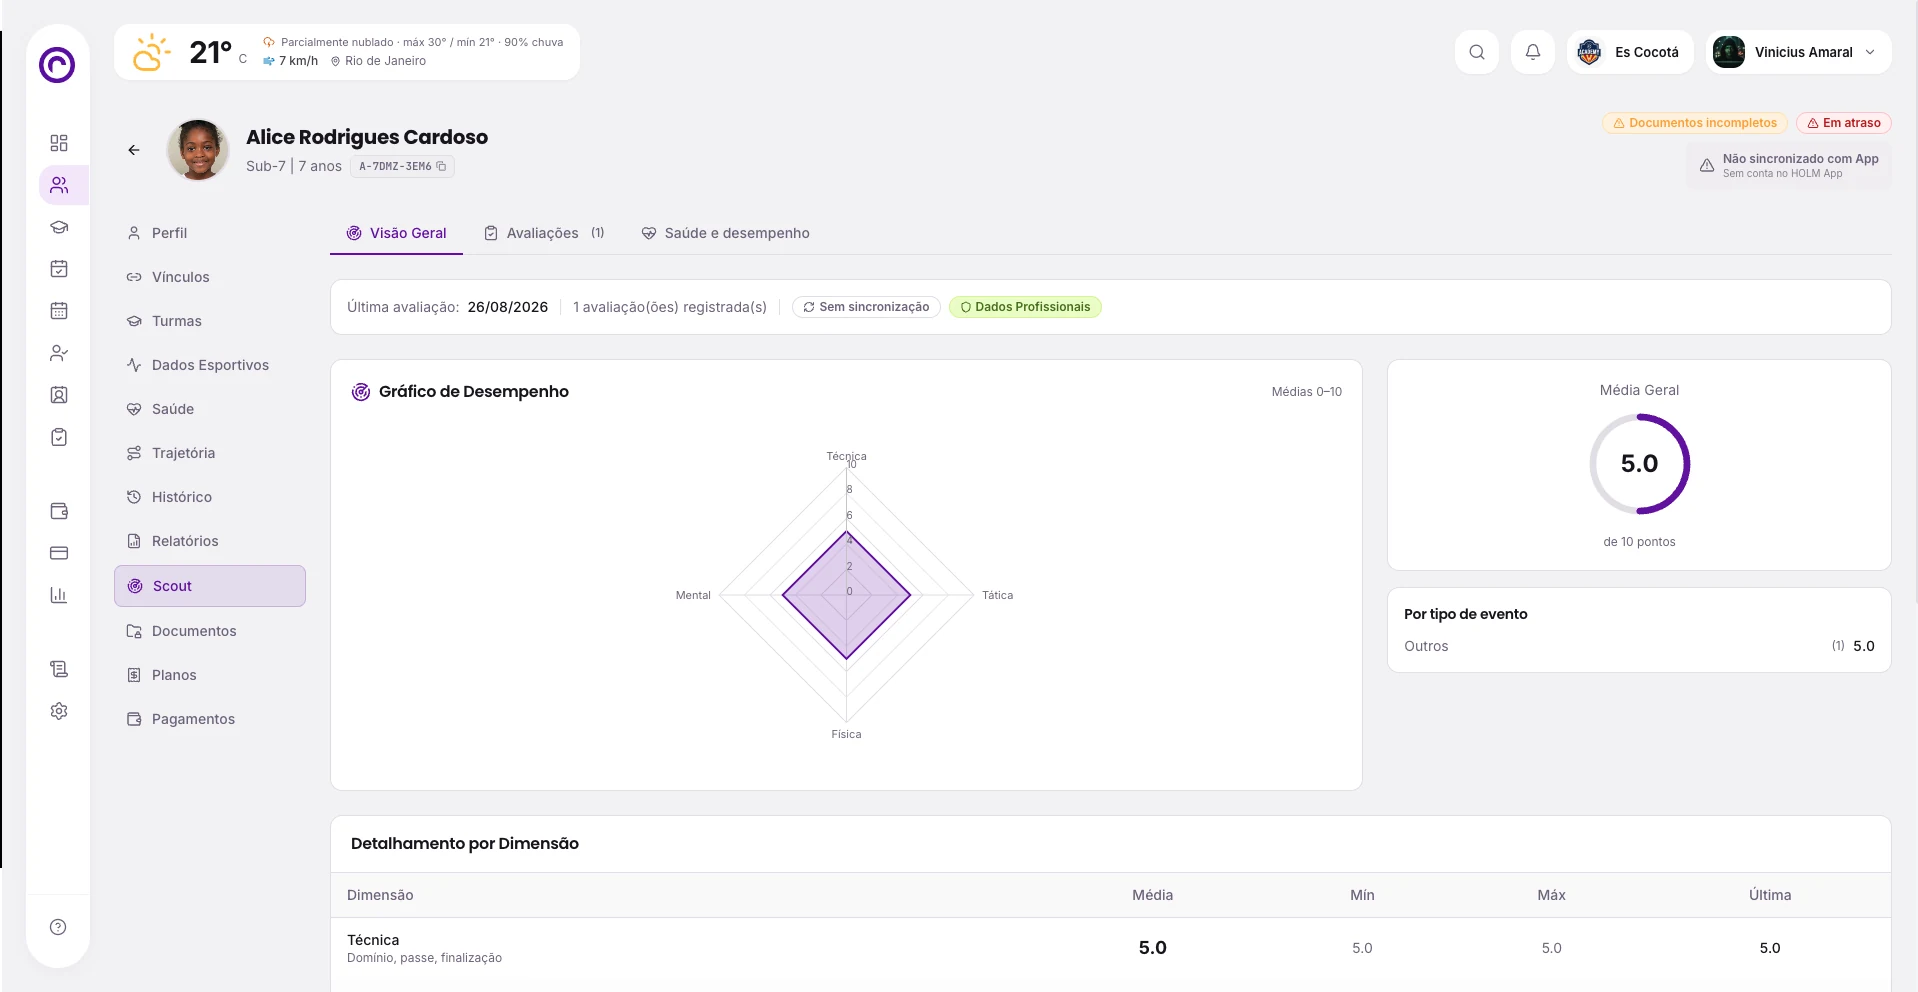Viewport: 1918px width, 992px height.
Task: Switch to the Visão Geral tab
Action: click(x=396, y=233)
